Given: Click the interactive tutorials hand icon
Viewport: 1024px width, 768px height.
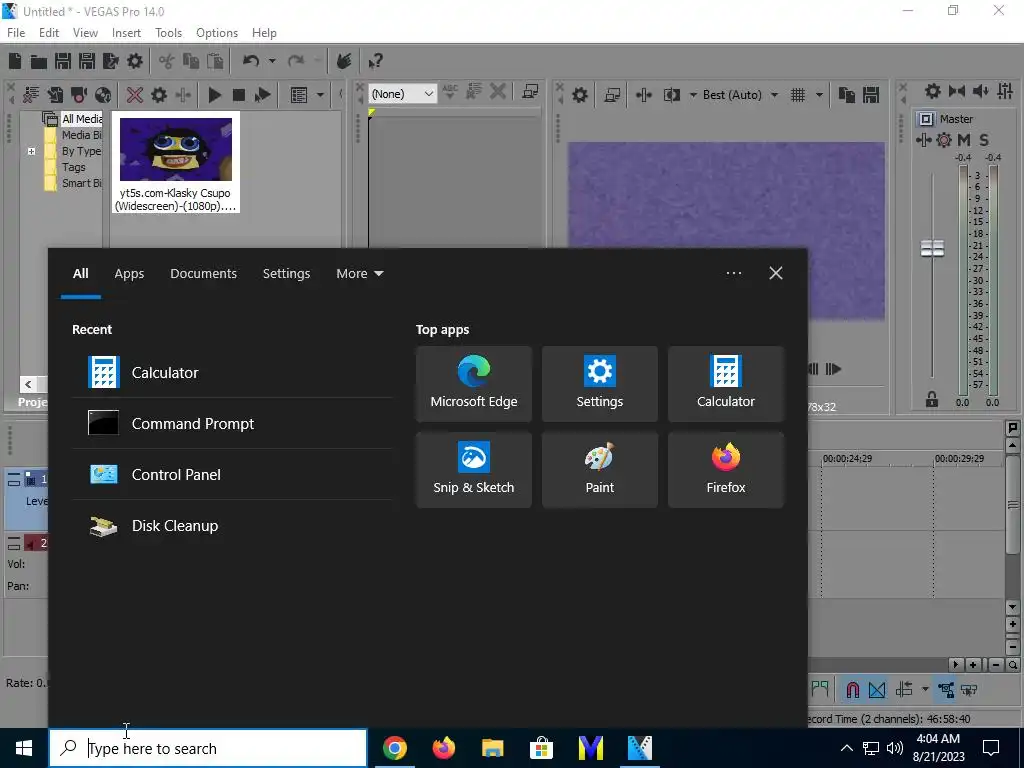Looking at the screenshot, I should [344, 61].
